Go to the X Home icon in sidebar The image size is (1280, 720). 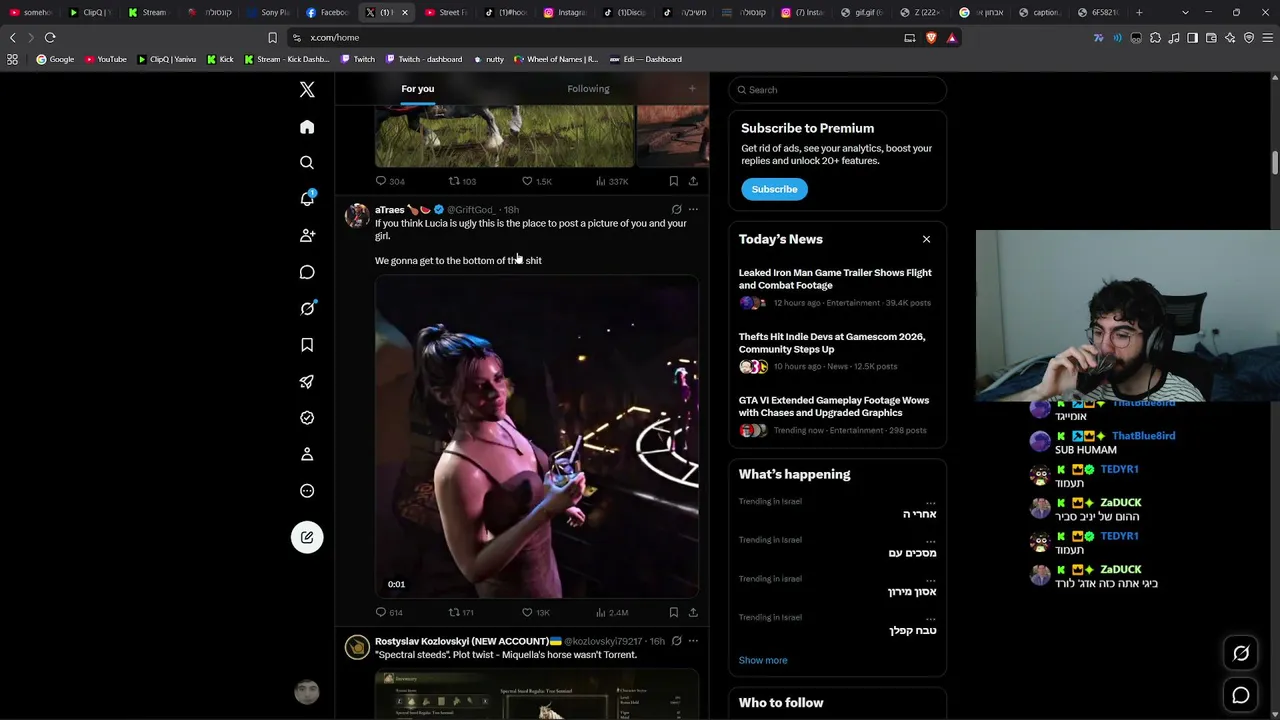307,127
